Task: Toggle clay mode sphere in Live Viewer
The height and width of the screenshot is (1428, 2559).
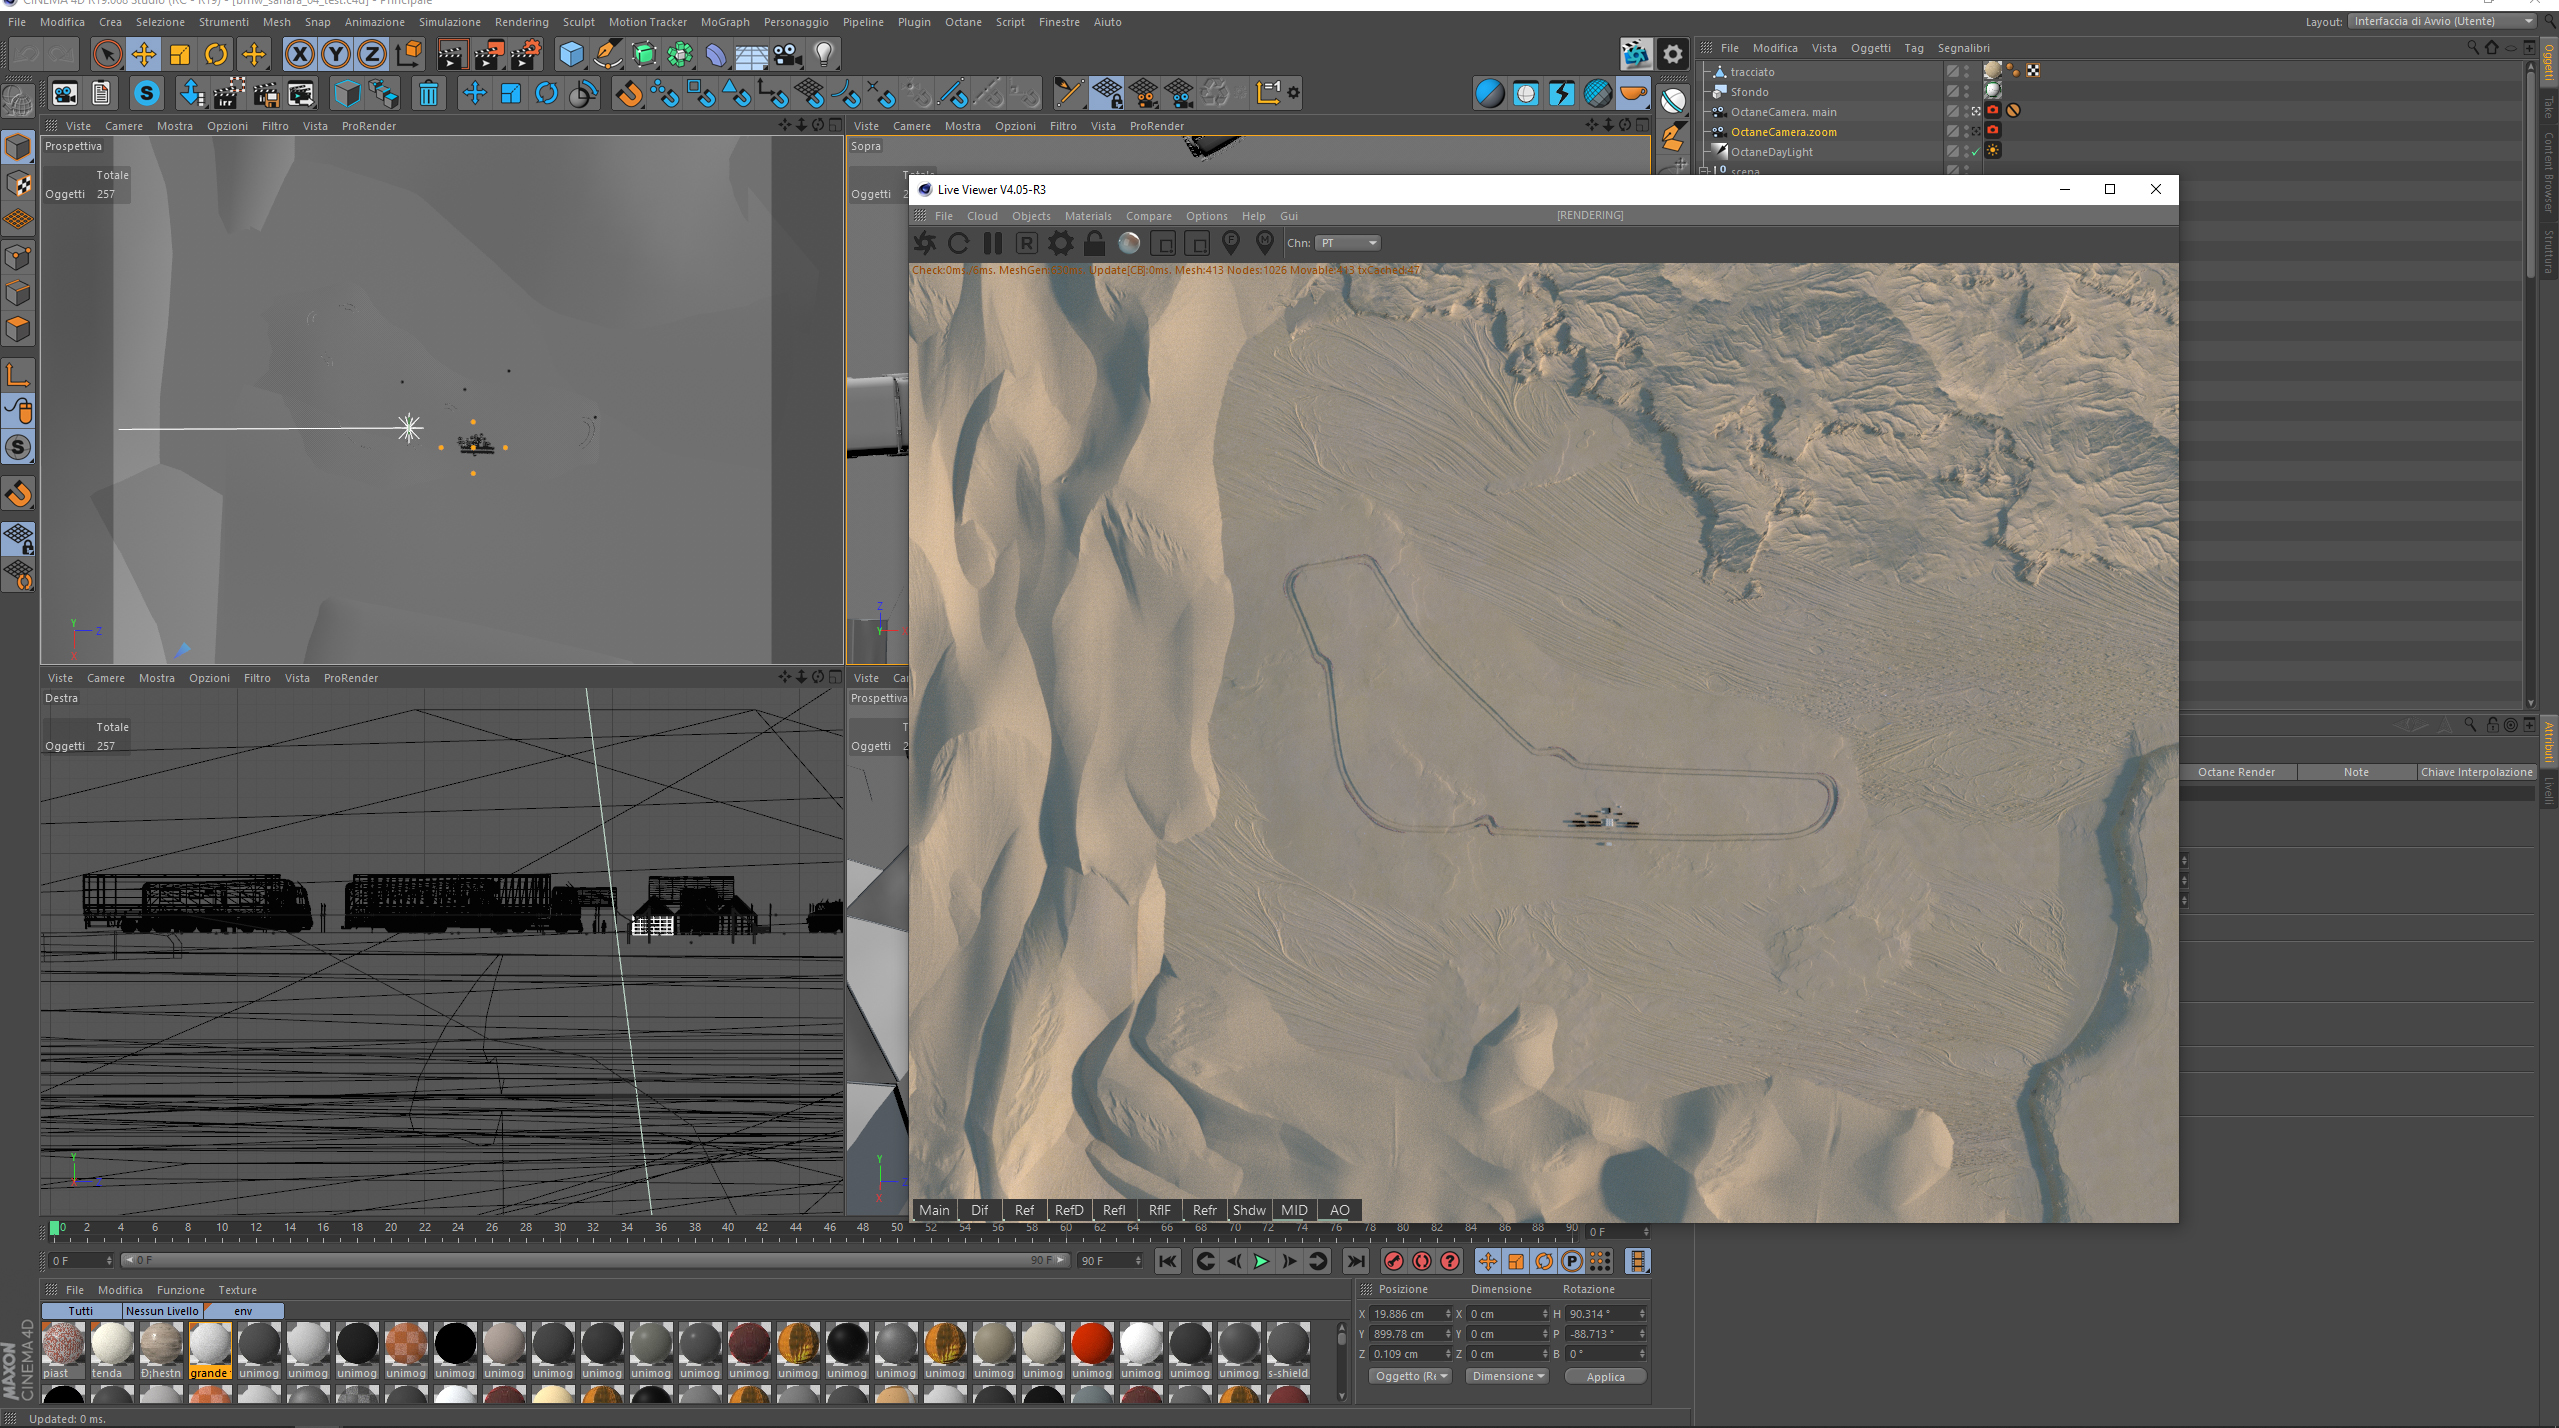Action: pyautogui.click(x=1129, y=243)
